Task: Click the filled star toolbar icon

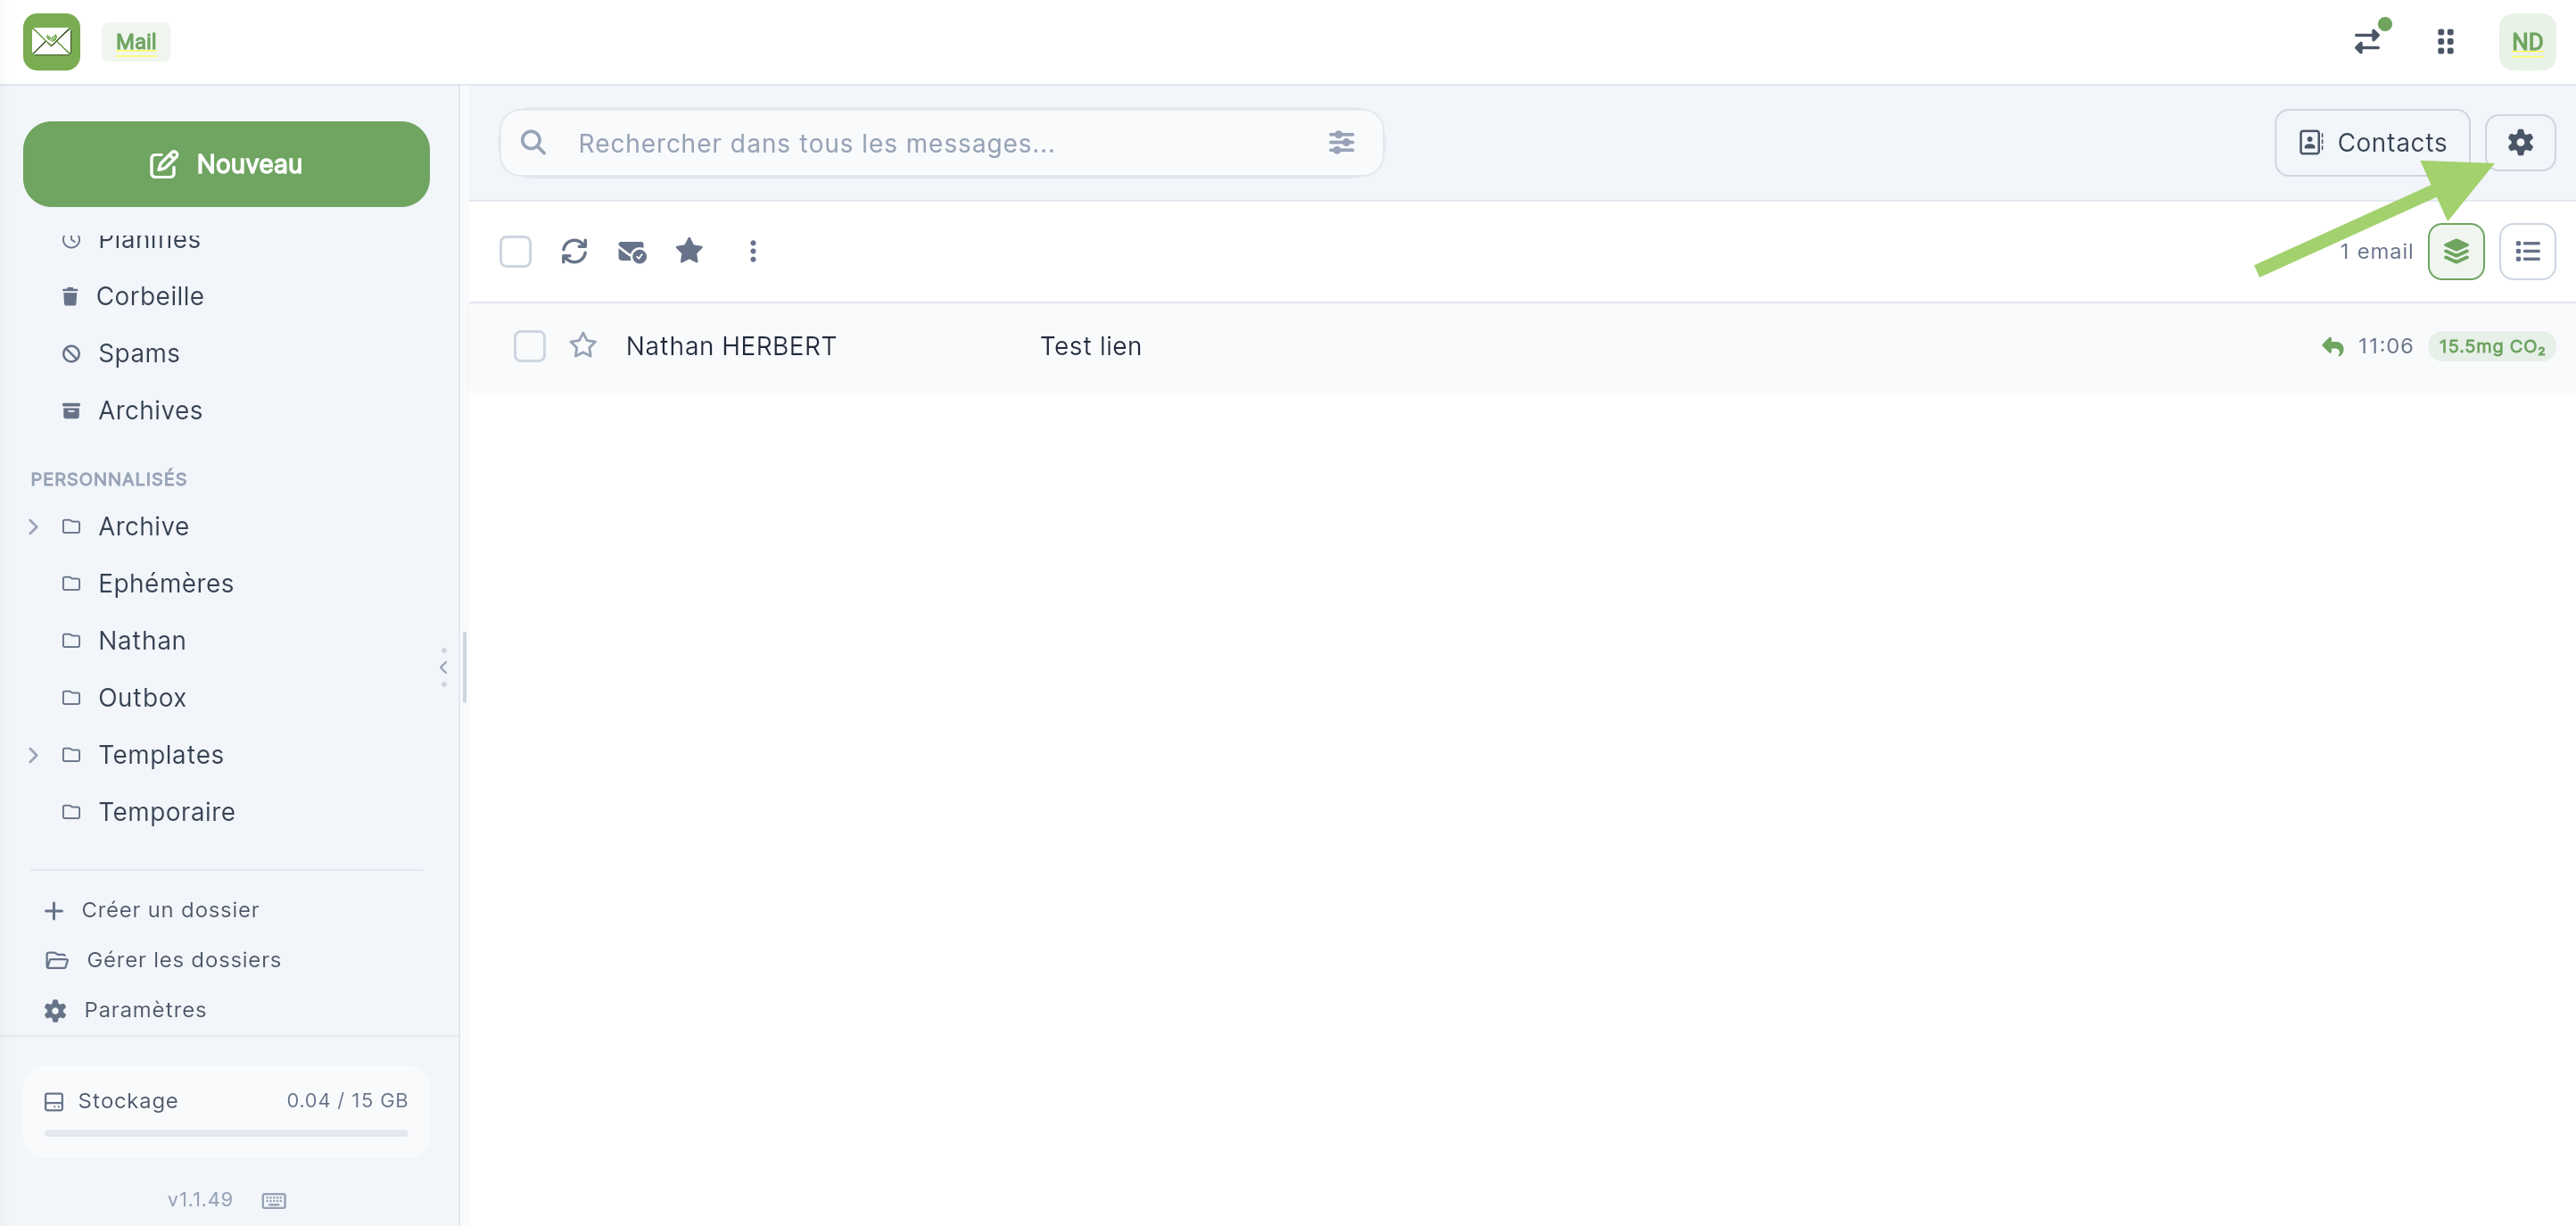Action: 689,251
